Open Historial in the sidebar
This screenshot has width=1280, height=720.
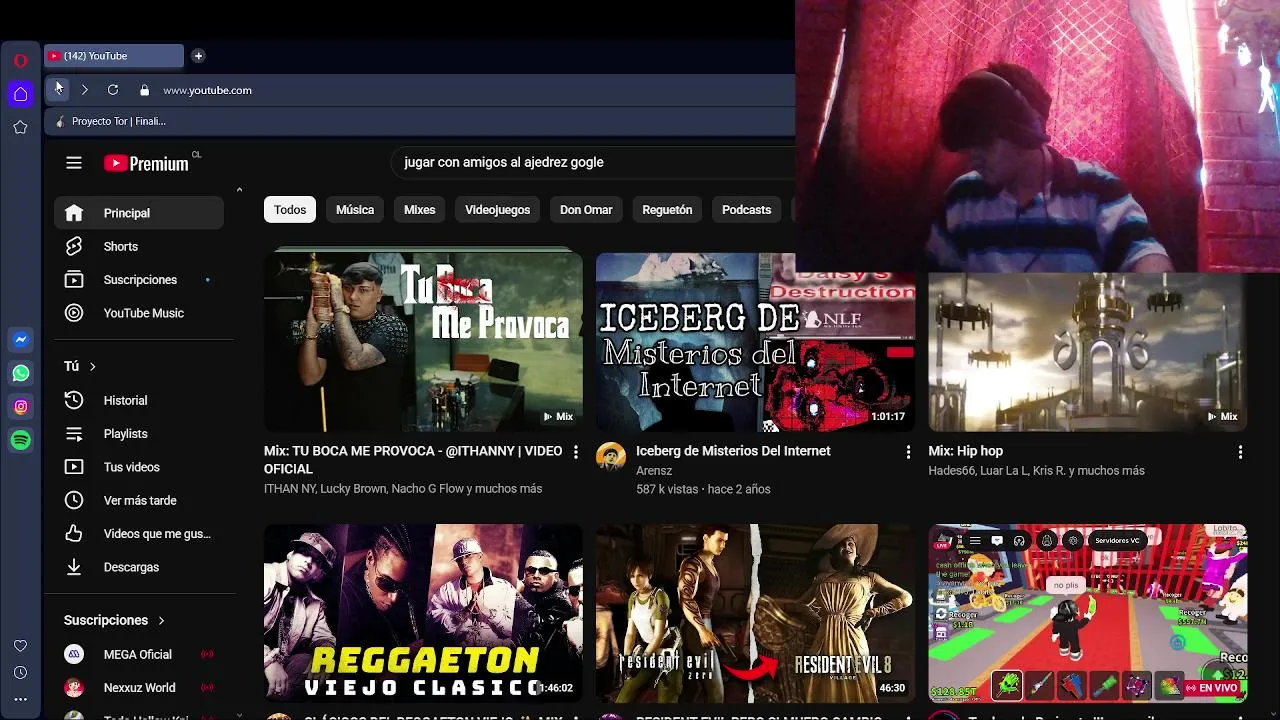[139, 400]
